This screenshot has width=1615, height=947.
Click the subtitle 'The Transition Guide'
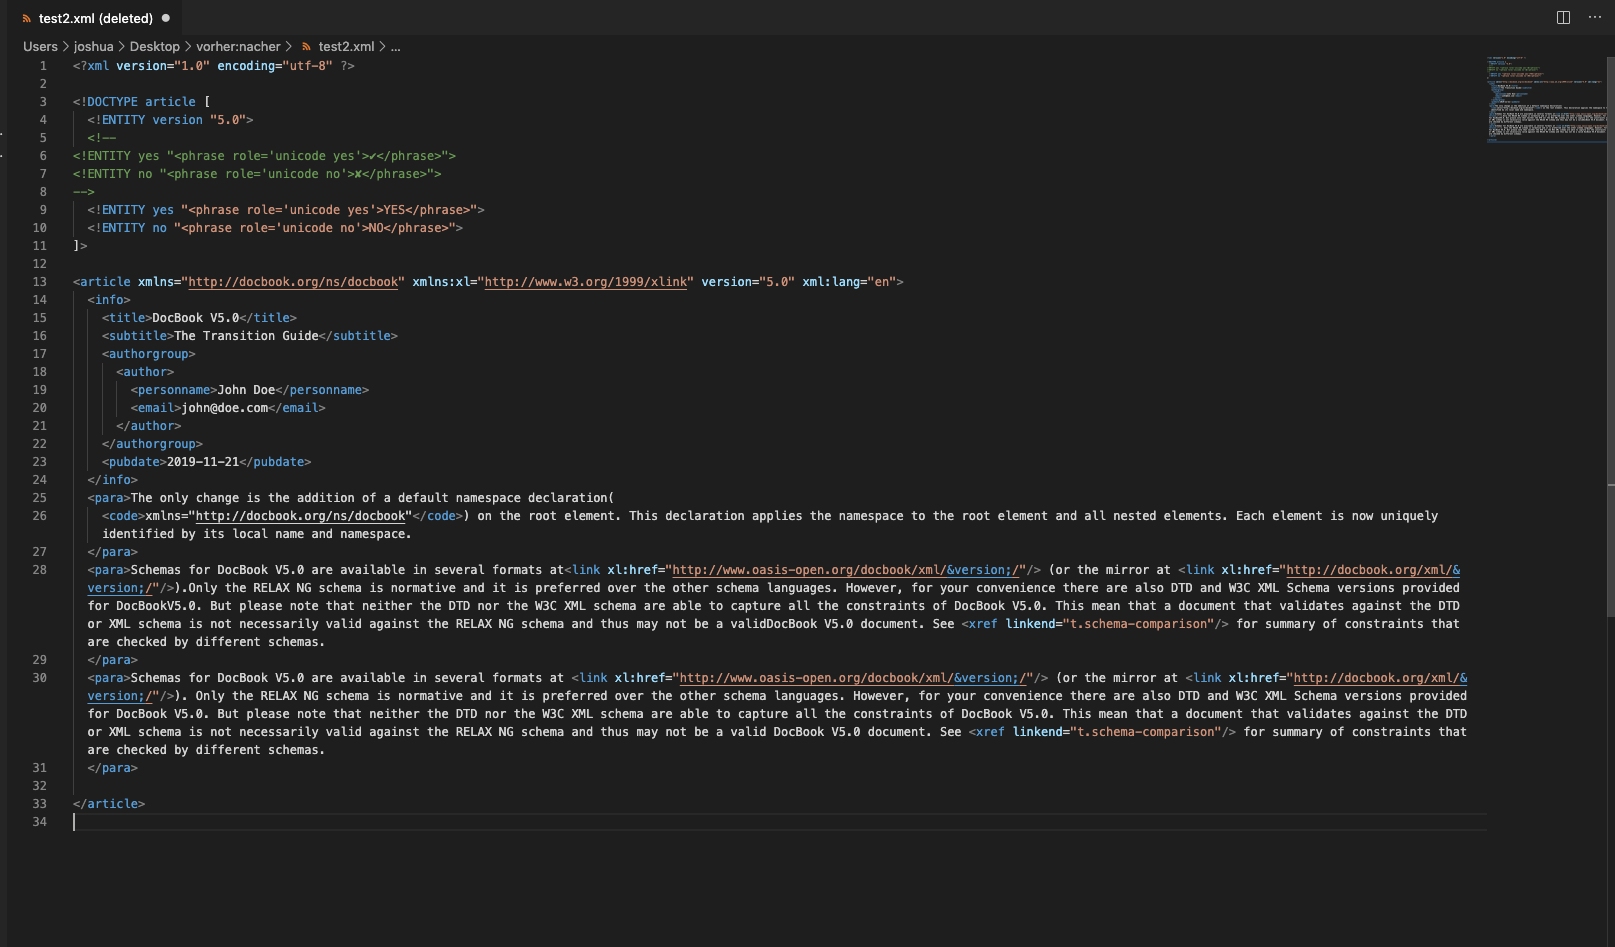[x=246, y=336]
